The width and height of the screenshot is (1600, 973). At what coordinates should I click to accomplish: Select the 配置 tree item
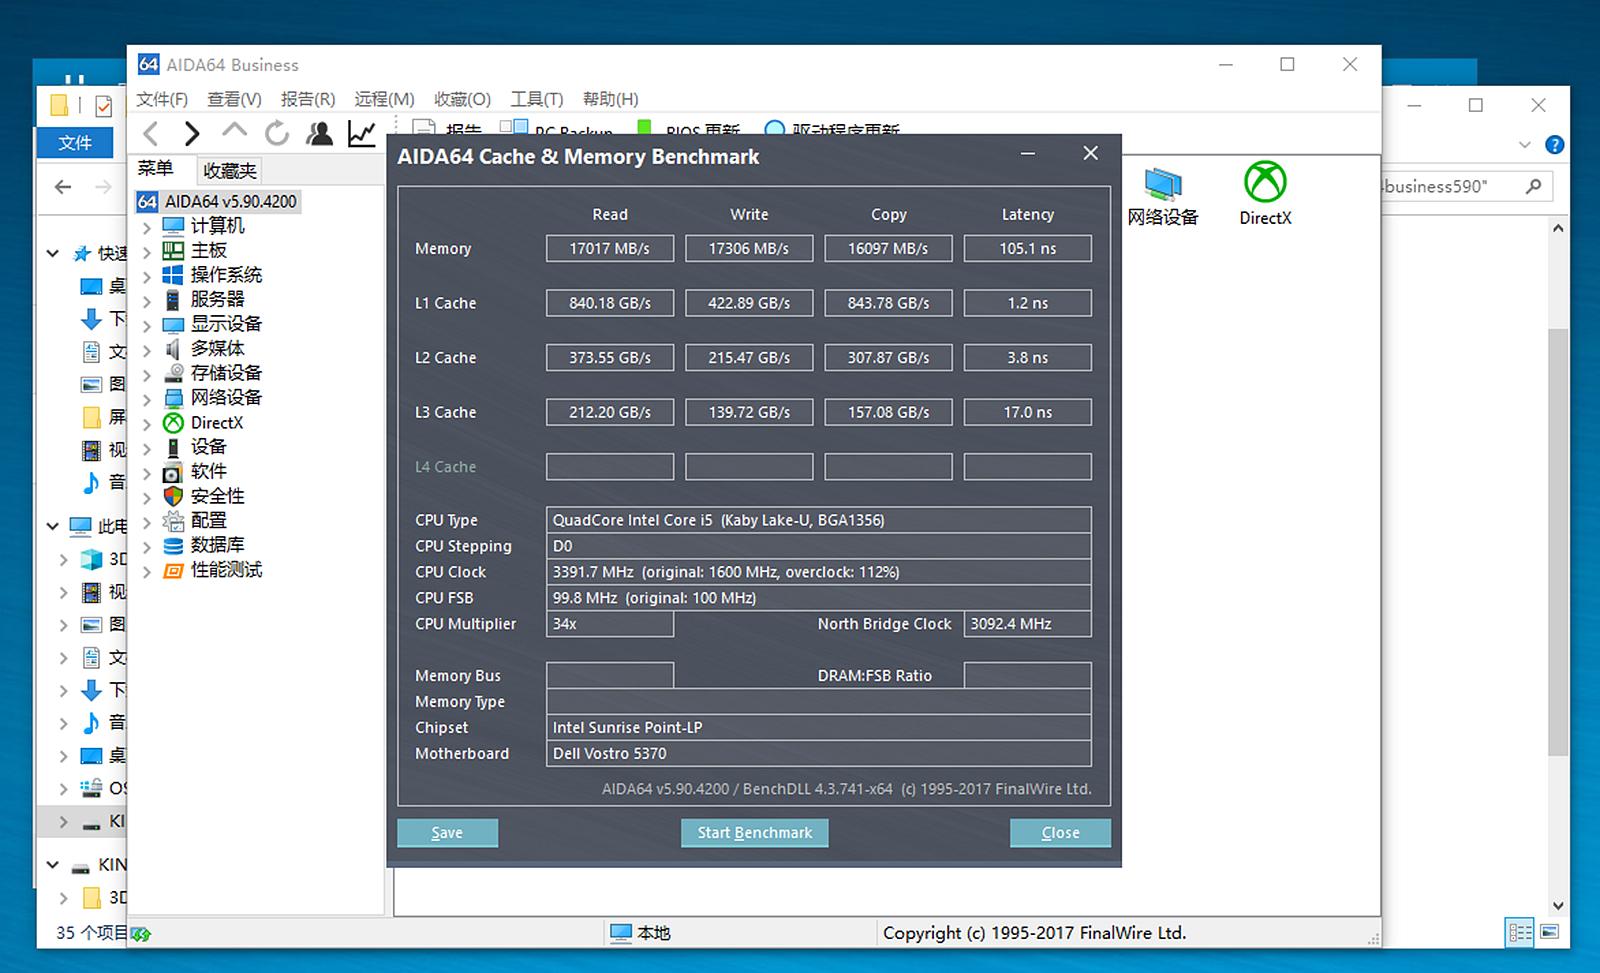(208, 520)
